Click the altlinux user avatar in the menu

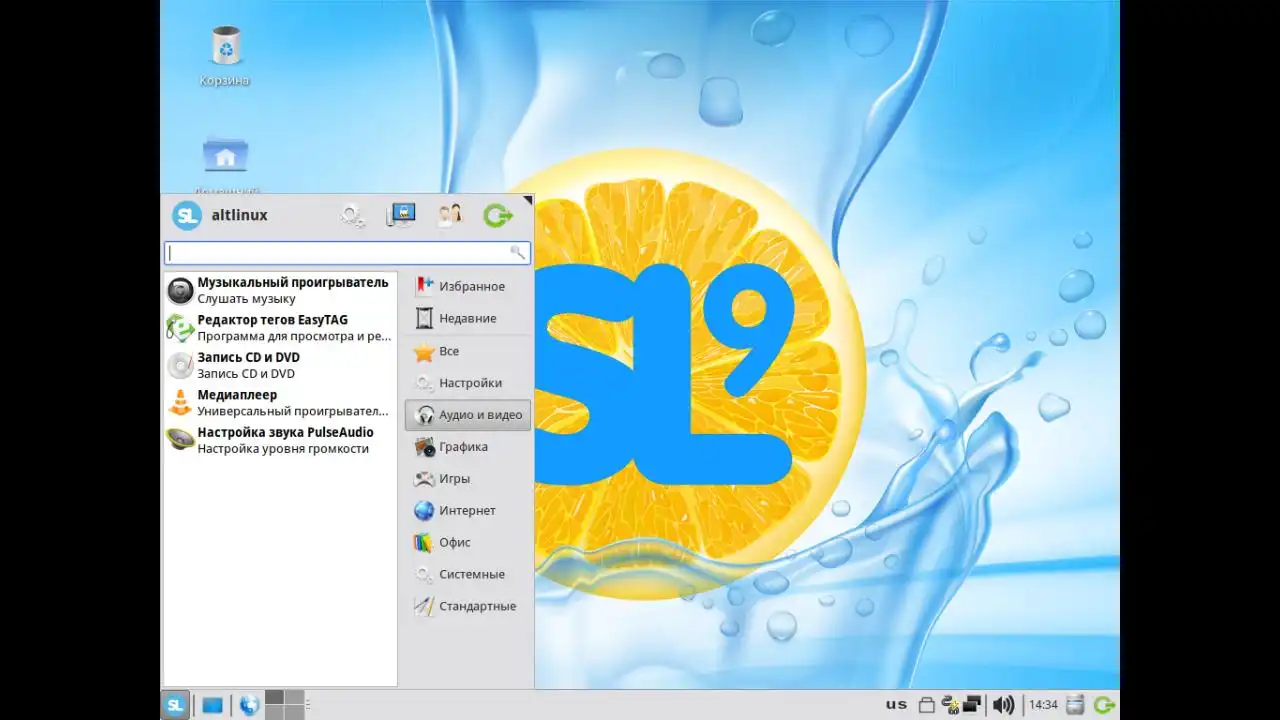click(x=186, y=215)
